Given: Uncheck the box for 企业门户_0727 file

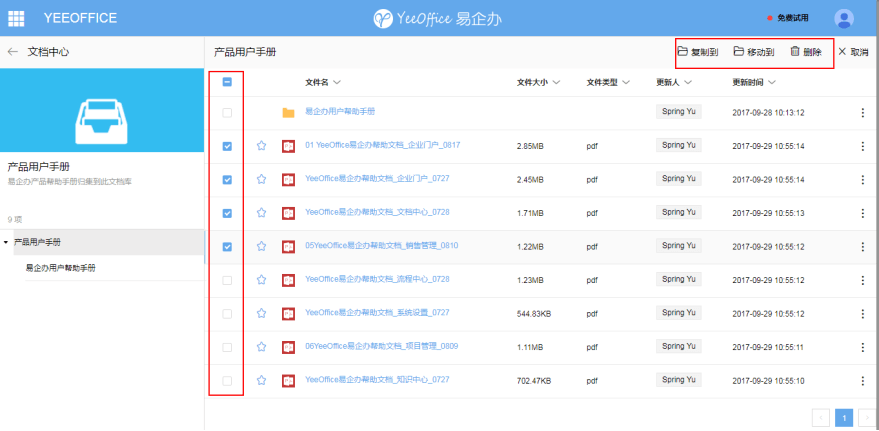Looking at the screenshot, I should click(x=227, y=180).
